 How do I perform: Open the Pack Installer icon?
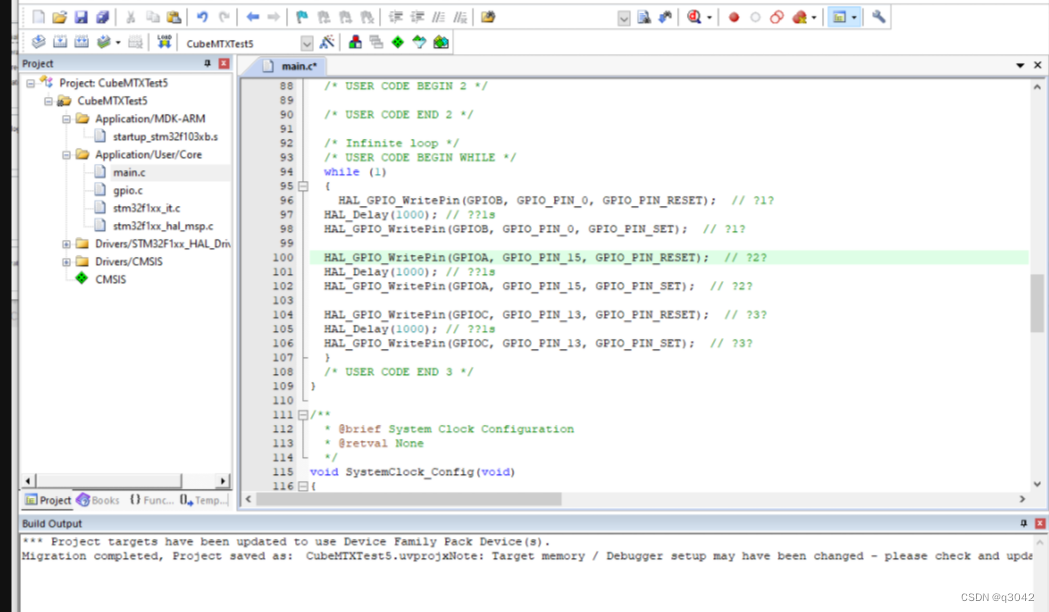pyautogui.click(x=441, y=42)
